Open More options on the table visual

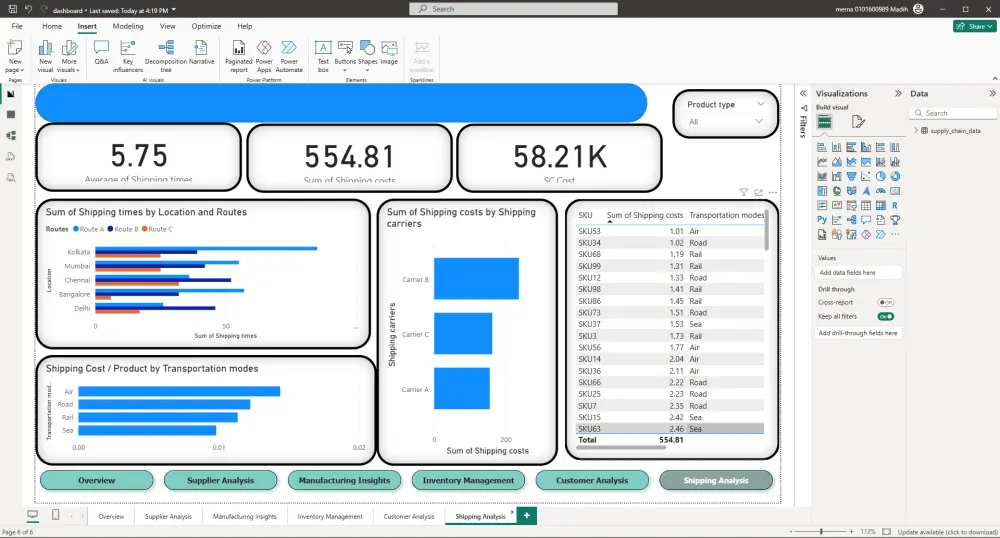pyautogui.click(x=773, y=192)
